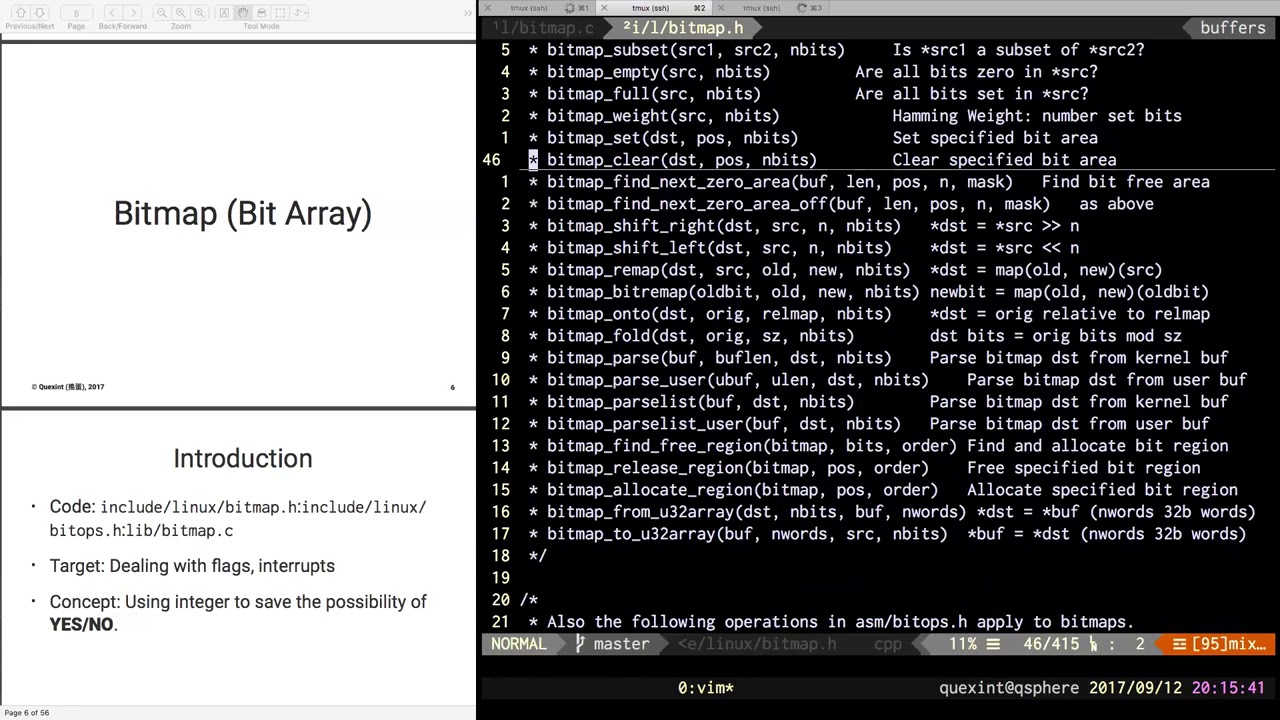Select the Magnify tool mode

click(261, 13)
